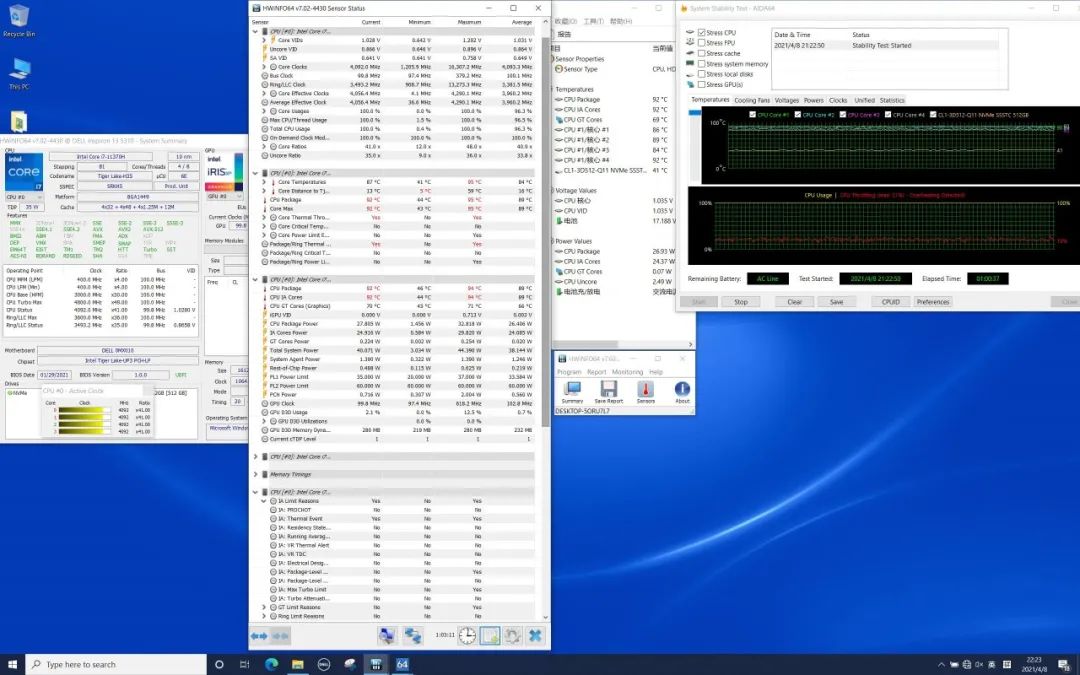Image resolution: width=1080 pixels, height=675 pixels.
Task: Open Microsoft Edge from the taskbar
Action: tap(272, 664)
